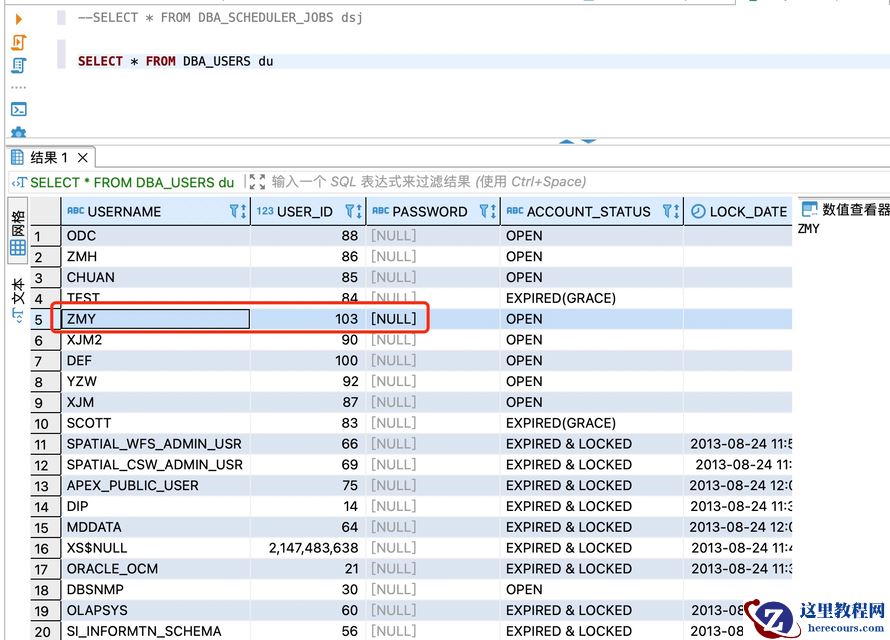Open the 数值查看器 value viewer panel

coord(845,209)
